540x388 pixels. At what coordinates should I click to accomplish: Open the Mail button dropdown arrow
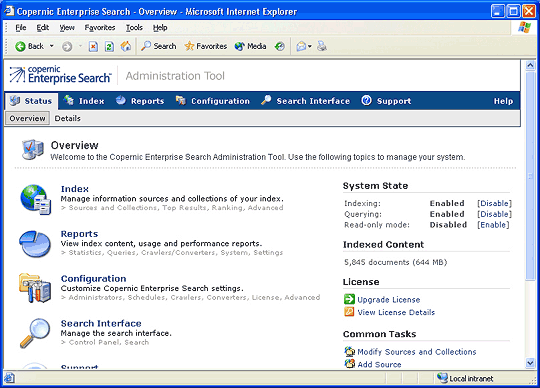point(310,46)
